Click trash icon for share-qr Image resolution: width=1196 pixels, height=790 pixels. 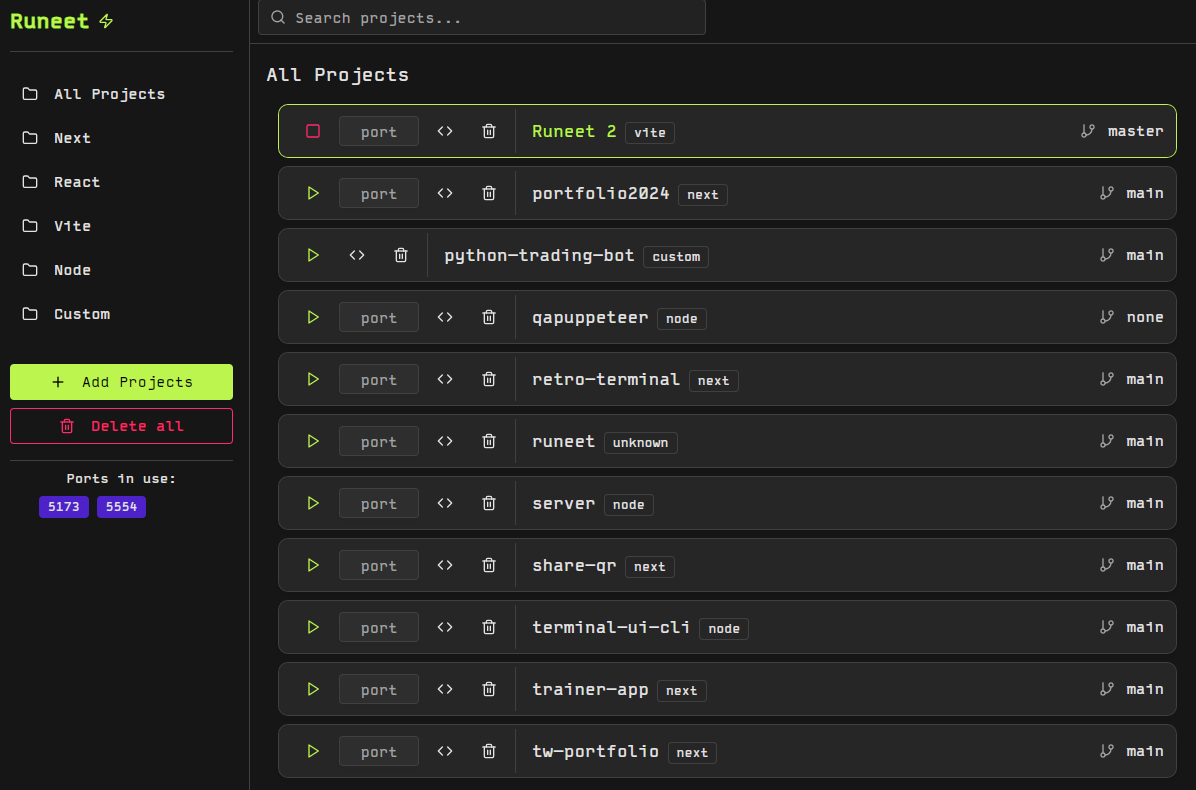click(489, 565)
